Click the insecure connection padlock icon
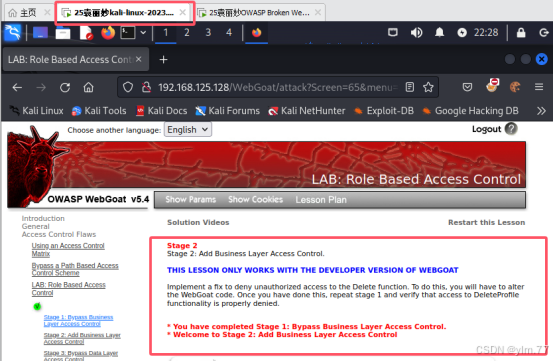Image resolution: width=553 pixels, height=361 pixels. pos(146,87)
